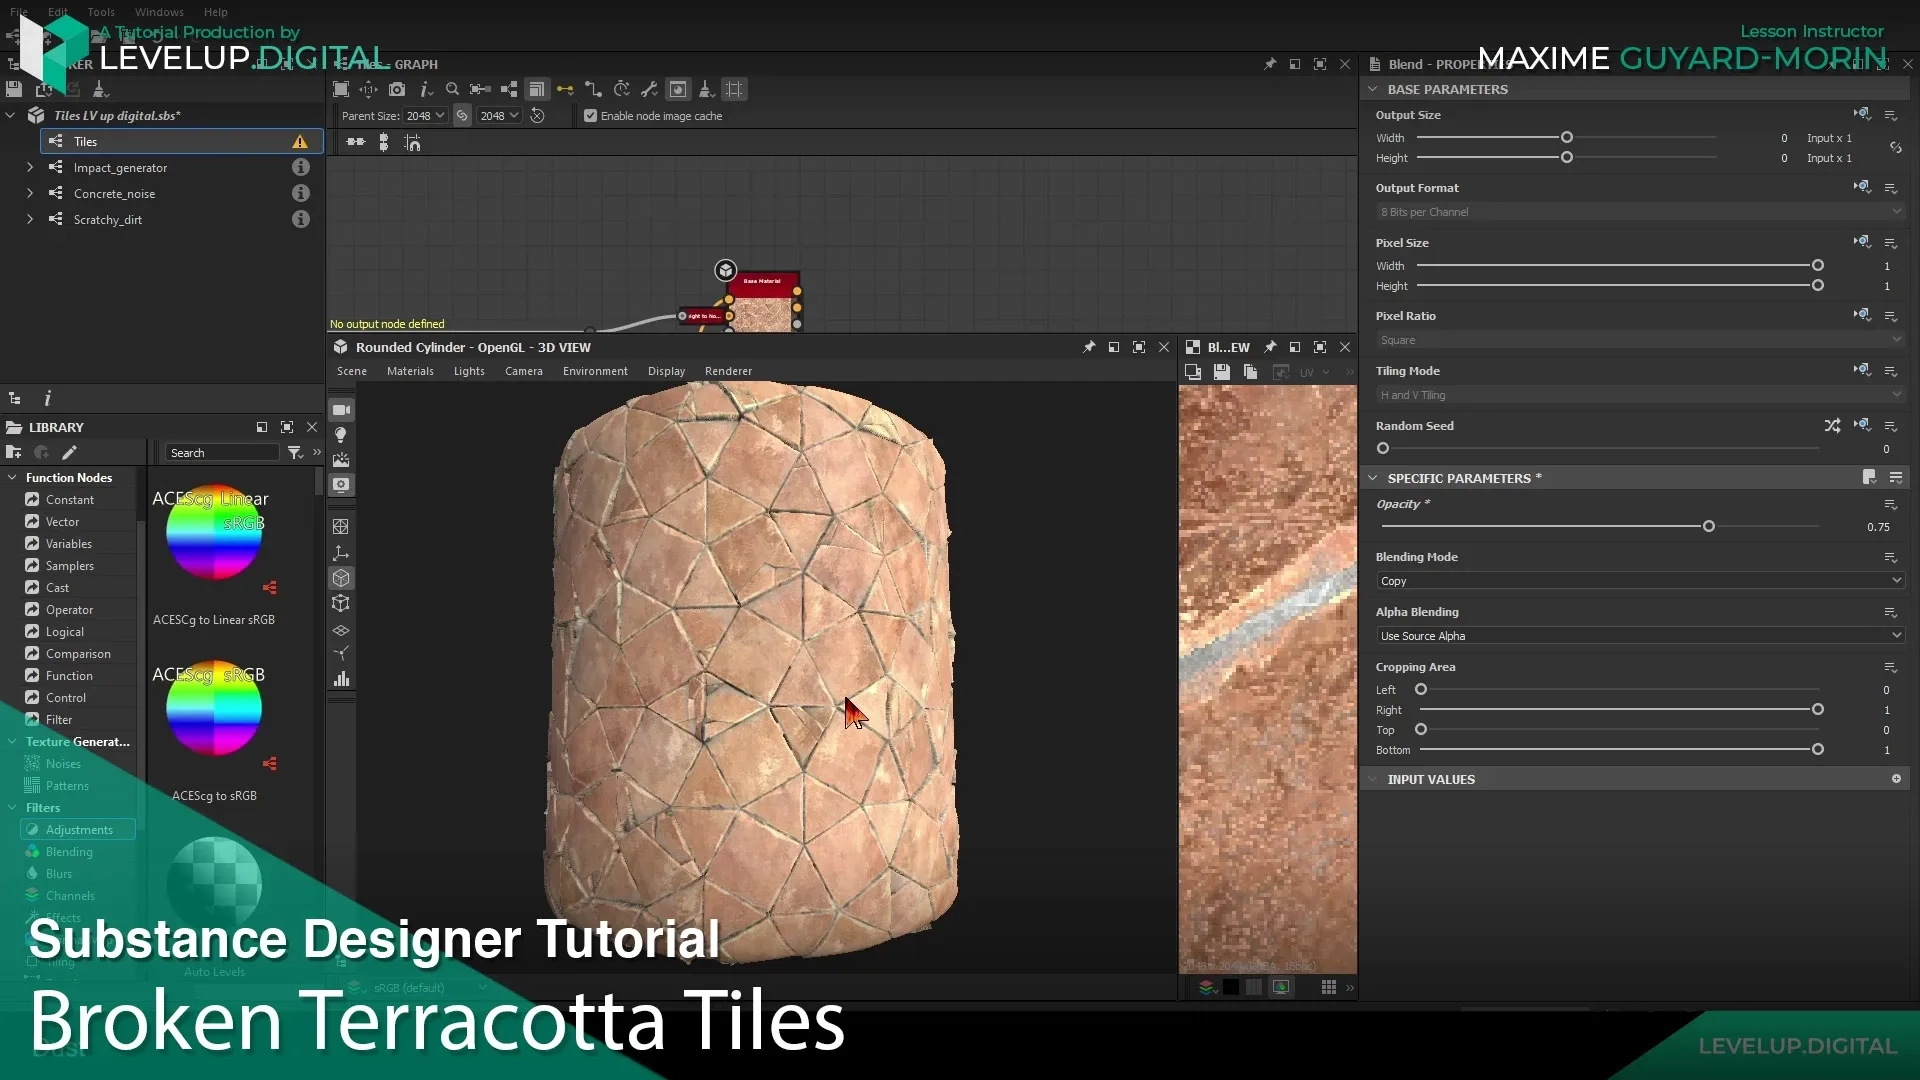
Task: Click the randomize Random Seed shuffle icon
Action: tap(1832, 426)
